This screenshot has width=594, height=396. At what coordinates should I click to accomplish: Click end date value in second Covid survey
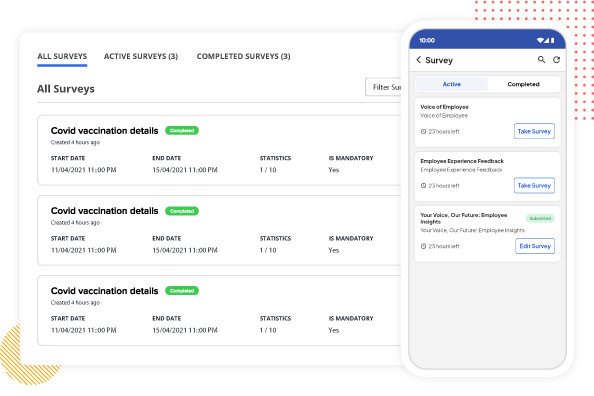point(185,250)
